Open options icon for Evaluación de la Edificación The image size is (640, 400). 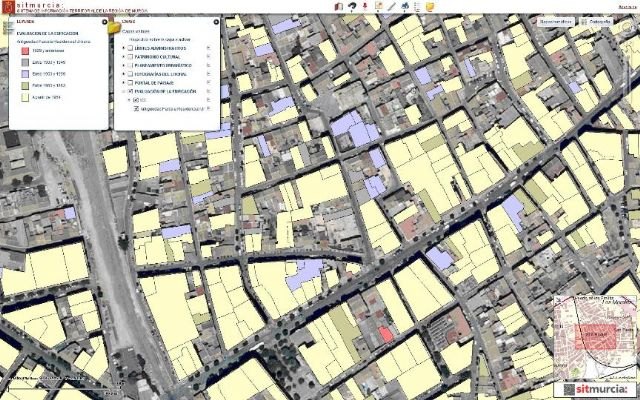coord(209,91)
